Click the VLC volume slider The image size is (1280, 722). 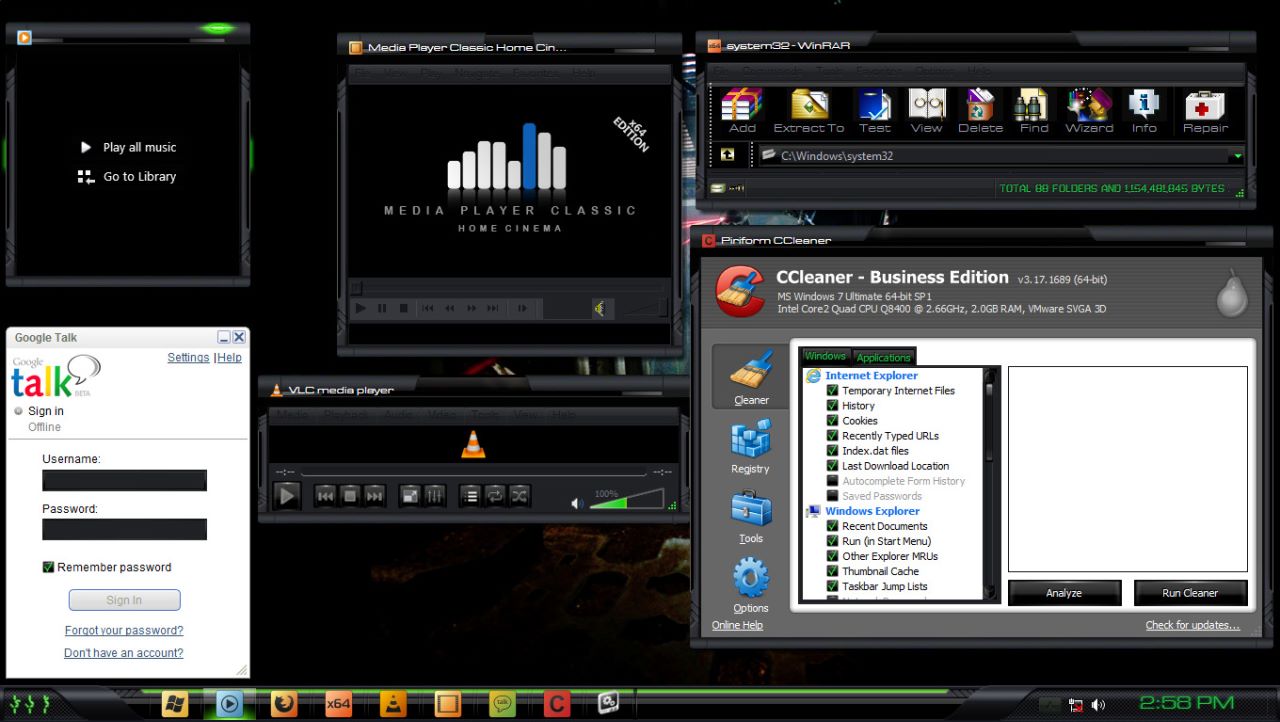(627, 499)
